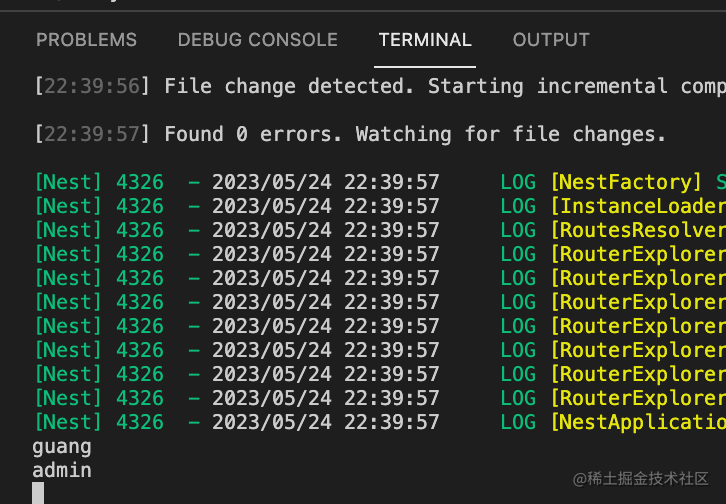Click the terminal cursor block
Viewport: 726px width, 504px height.
click(x=38, y=493)
